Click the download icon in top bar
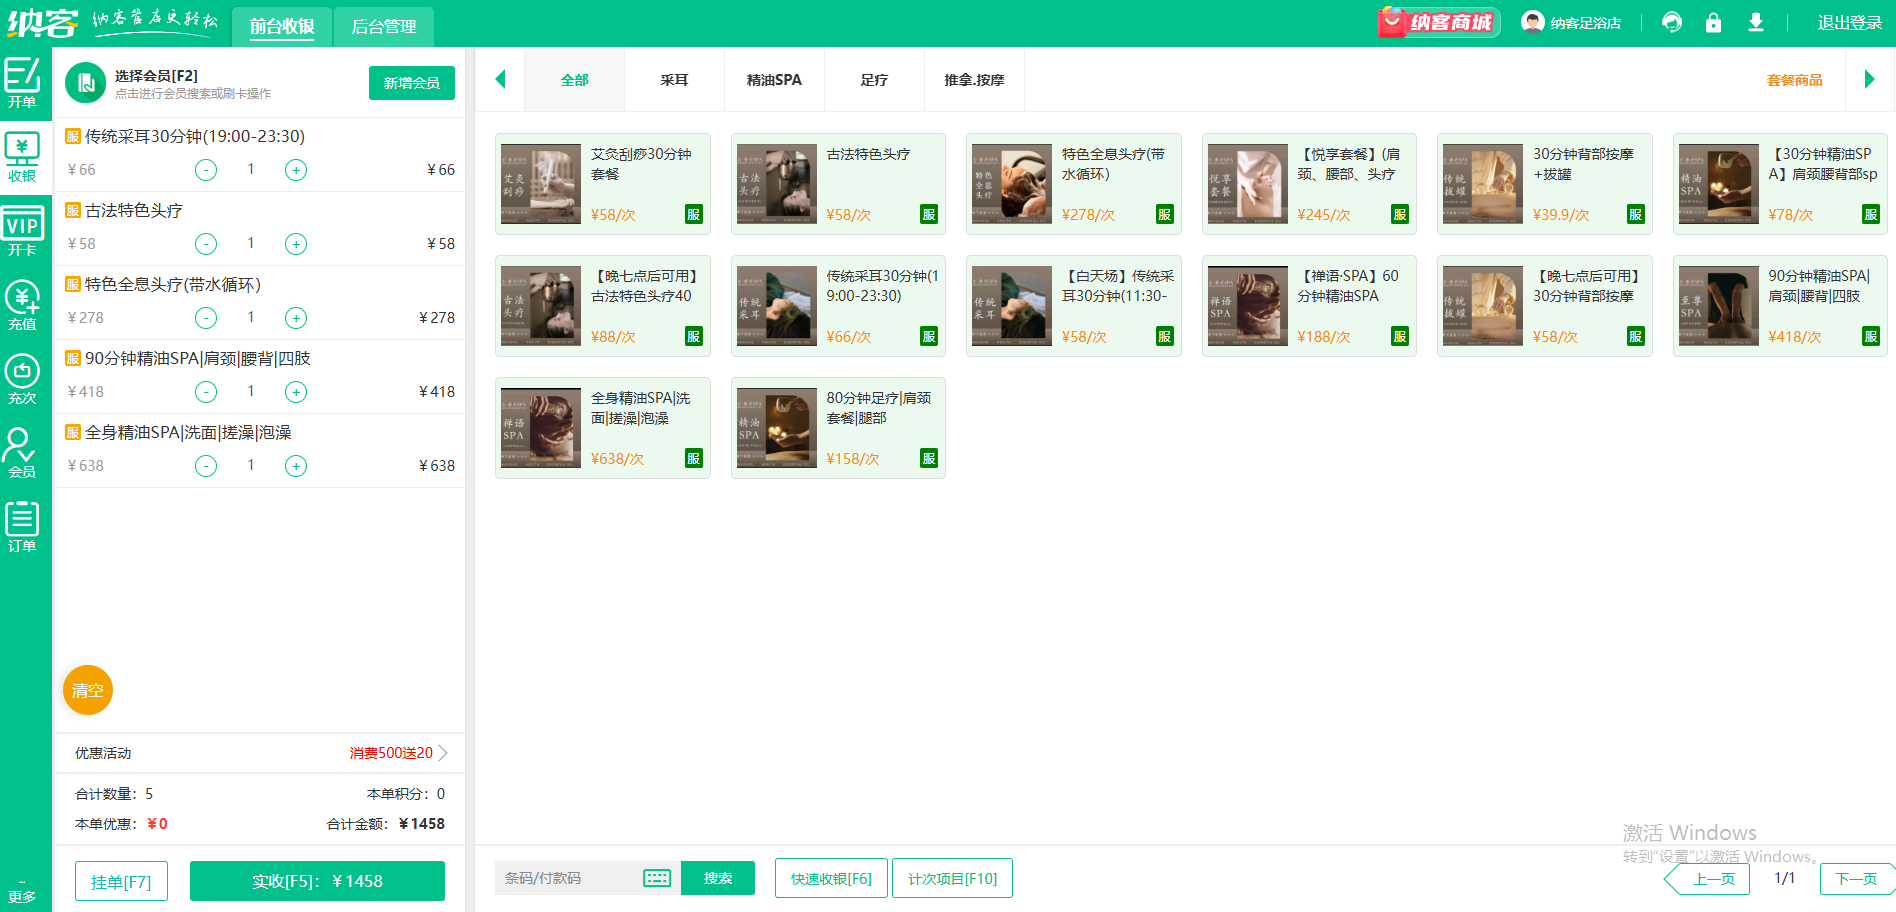 pyautogui.click(x=1755, y=22)
